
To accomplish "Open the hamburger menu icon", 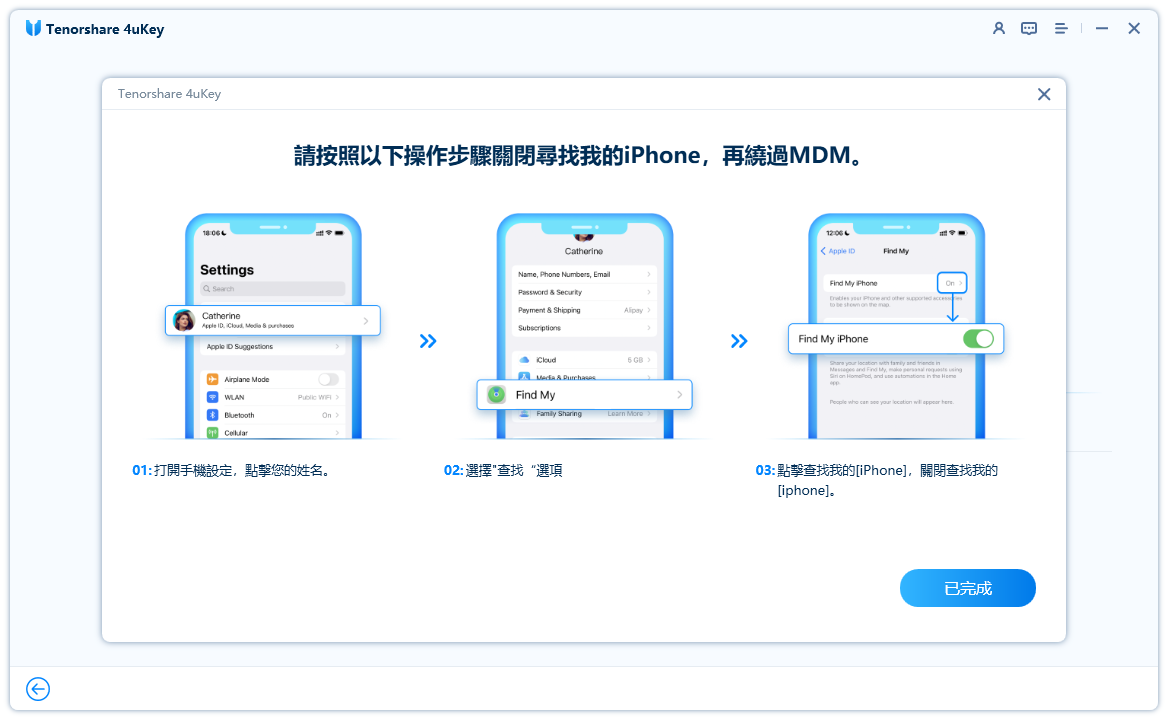I will [x=1061, y=28].
